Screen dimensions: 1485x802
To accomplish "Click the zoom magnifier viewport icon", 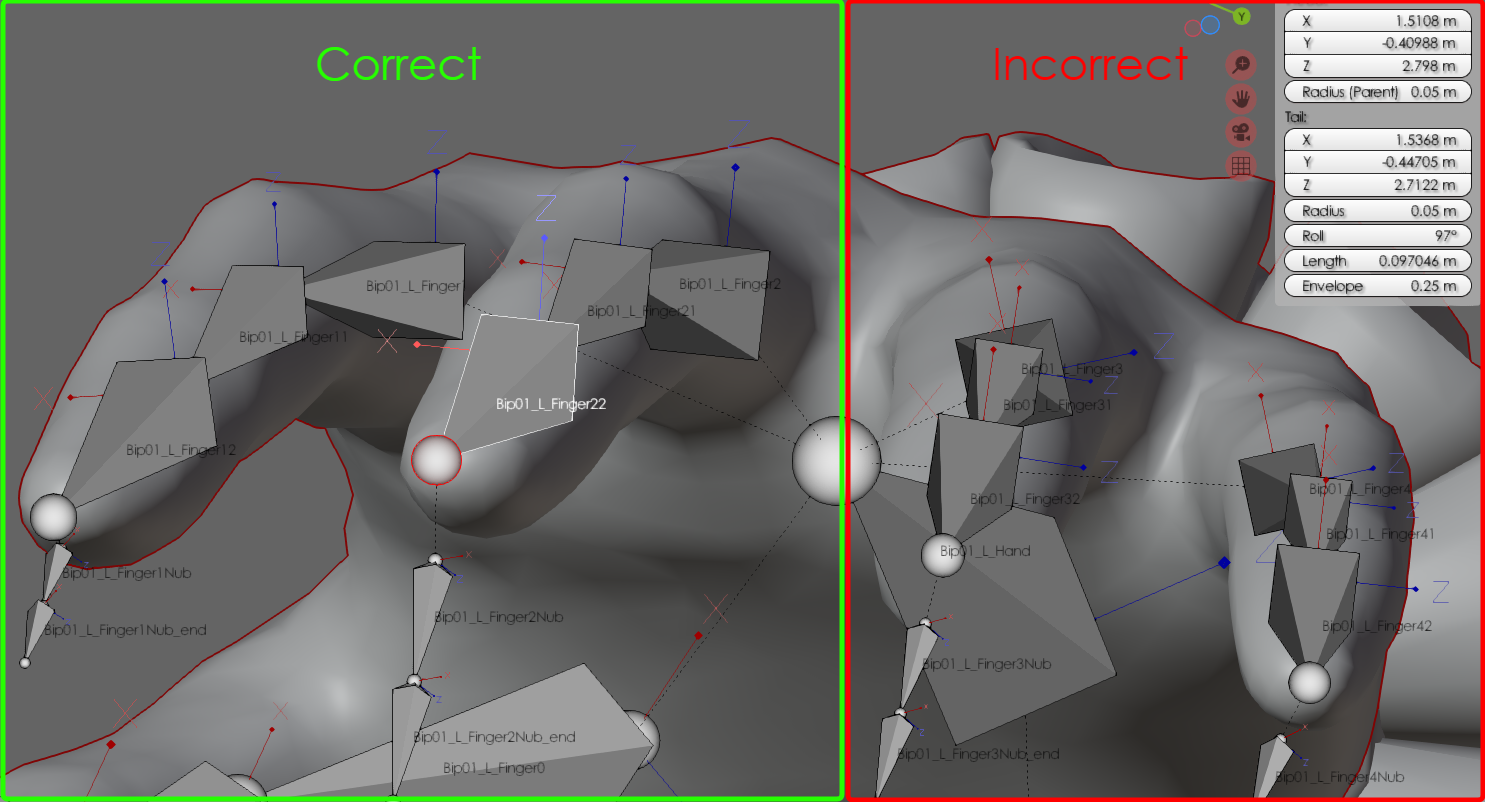I will (1241, 65).
